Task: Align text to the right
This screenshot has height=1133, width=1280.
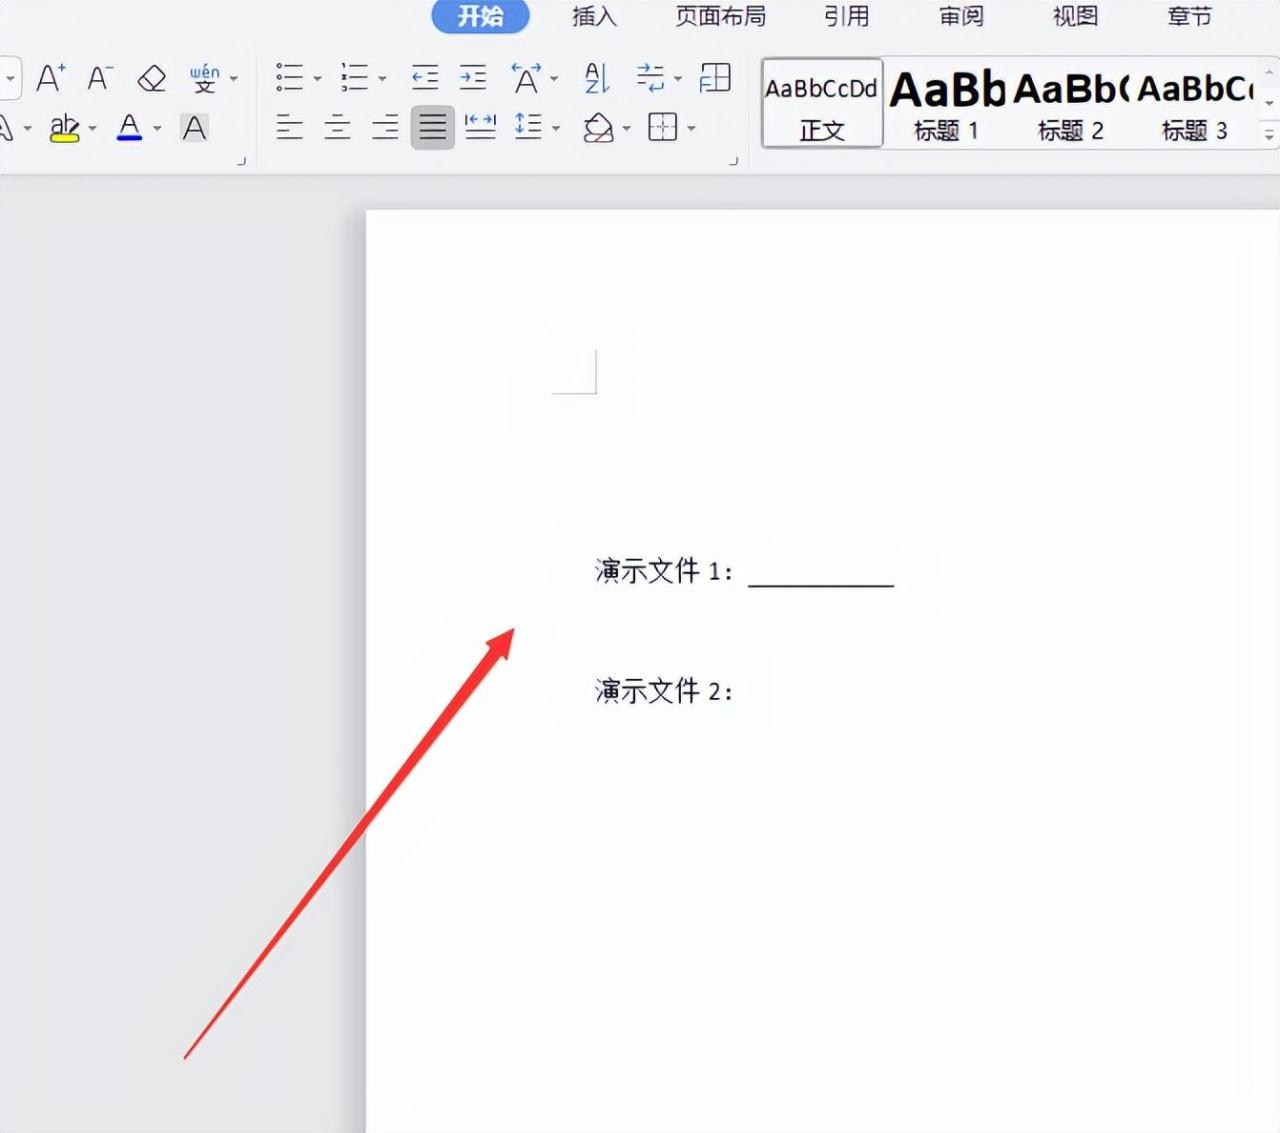Action: 385,127
